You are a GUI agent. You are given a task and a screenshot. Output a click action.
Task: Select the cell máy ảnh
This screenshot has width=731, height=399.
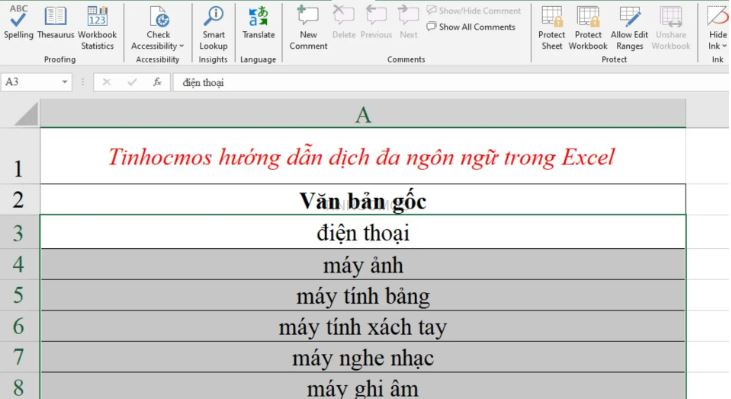pyautogui.click(x=363, y=264)
